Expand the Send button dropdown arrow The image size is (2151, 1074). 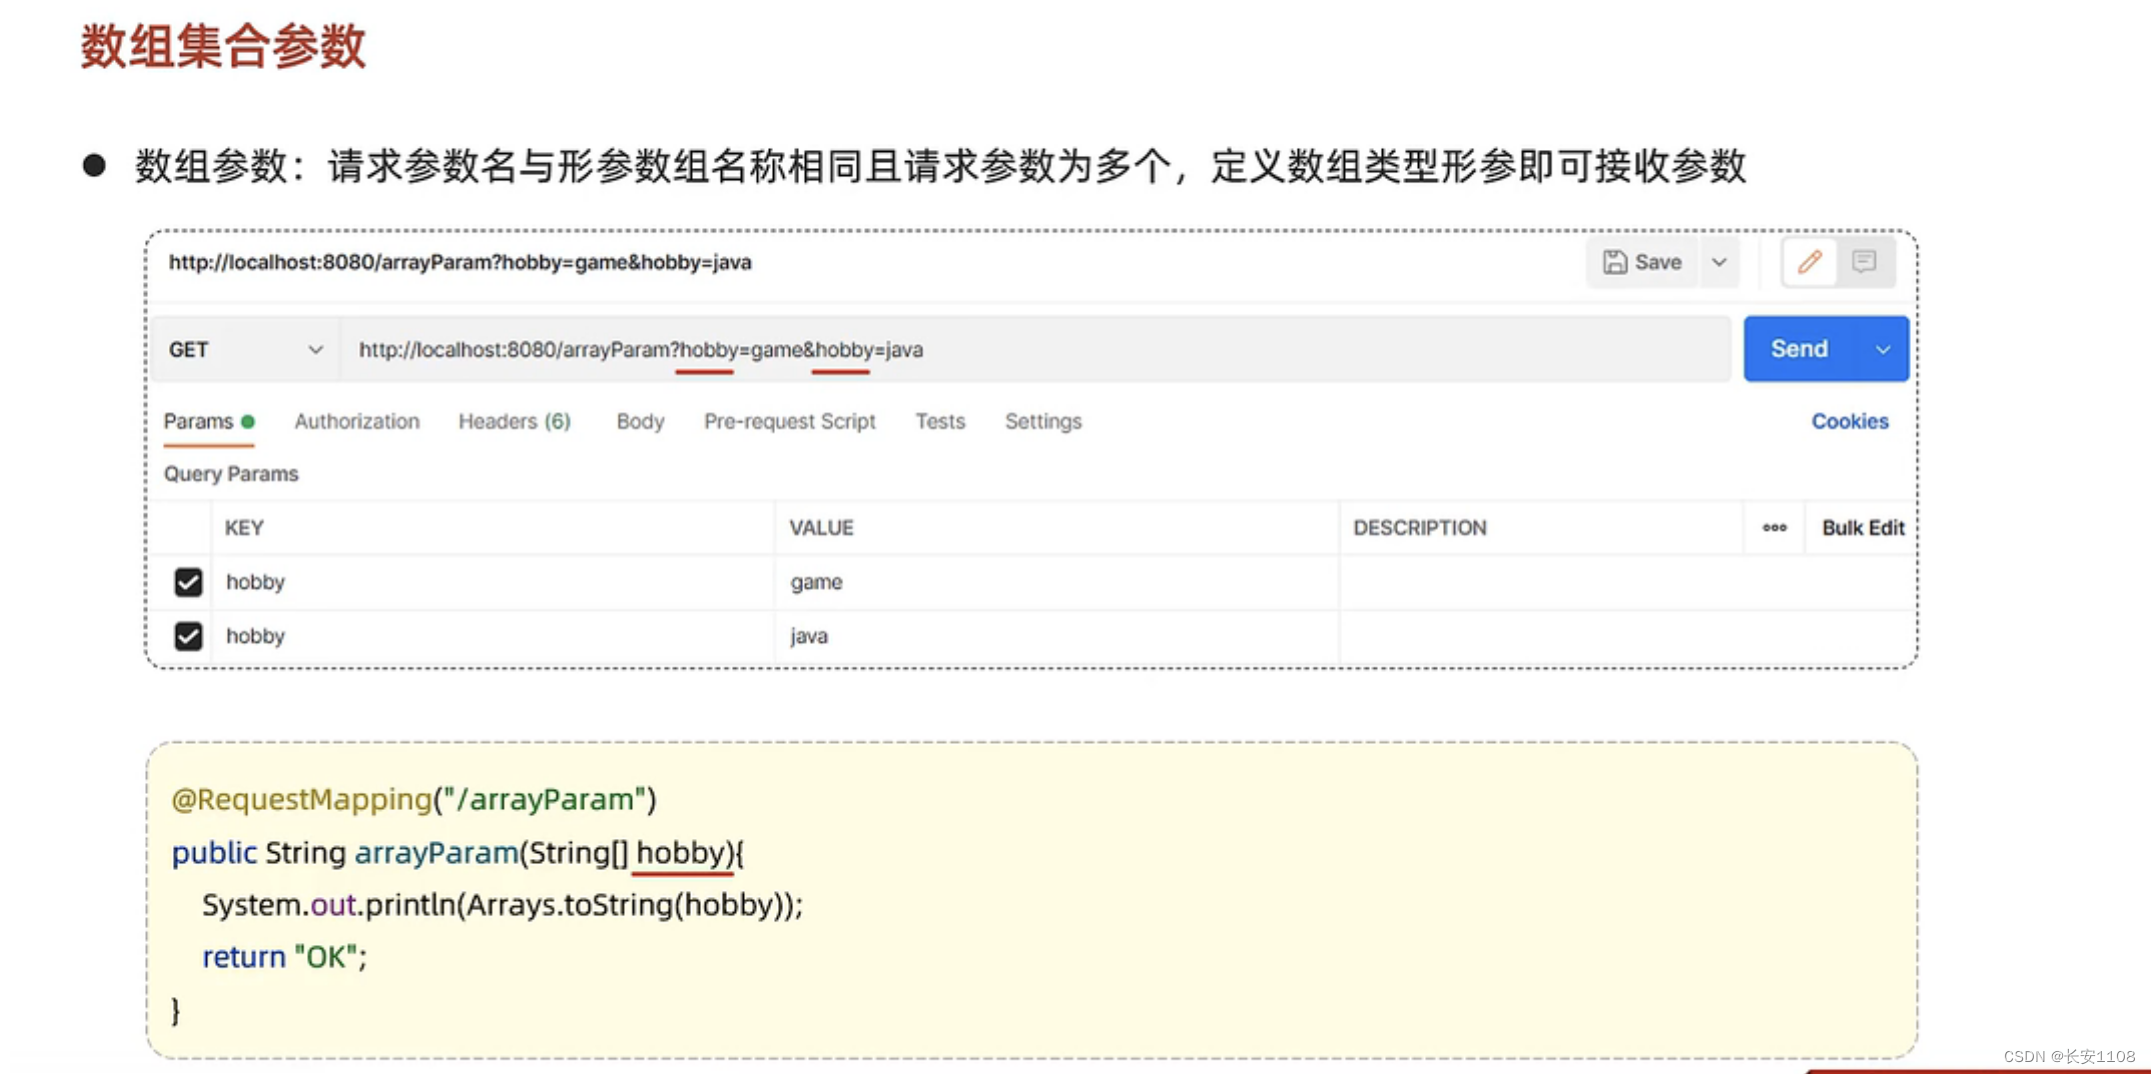1883,349
